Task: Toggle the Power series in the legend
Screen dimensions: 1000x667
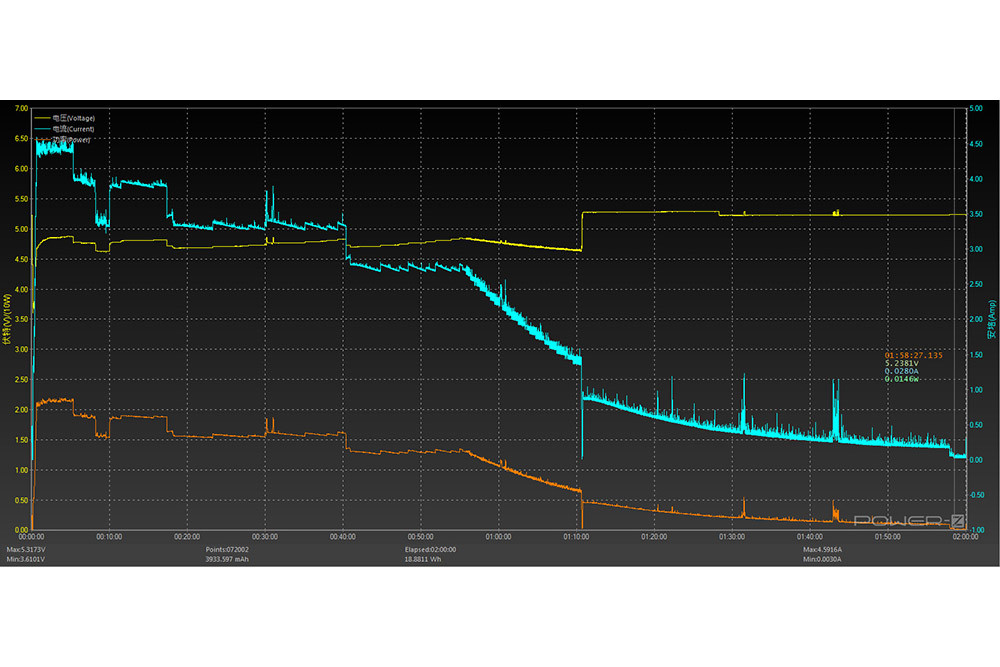Action: (x=73, y=140)
